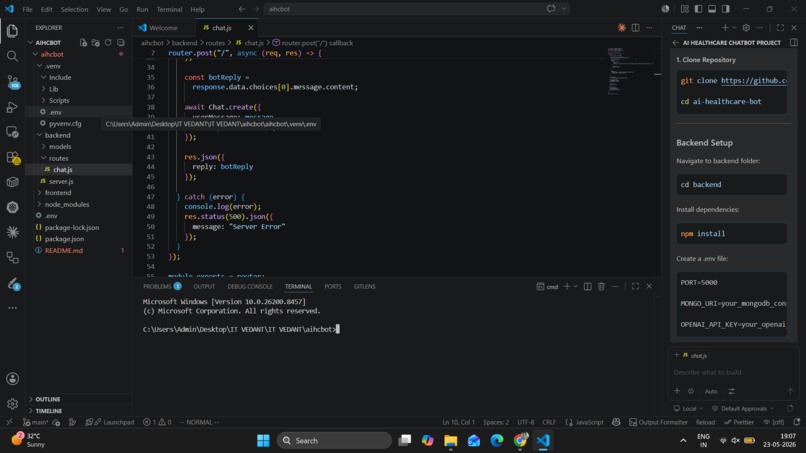
Task: Toggle the primary side bar visibility
Action: click(698, 9)
